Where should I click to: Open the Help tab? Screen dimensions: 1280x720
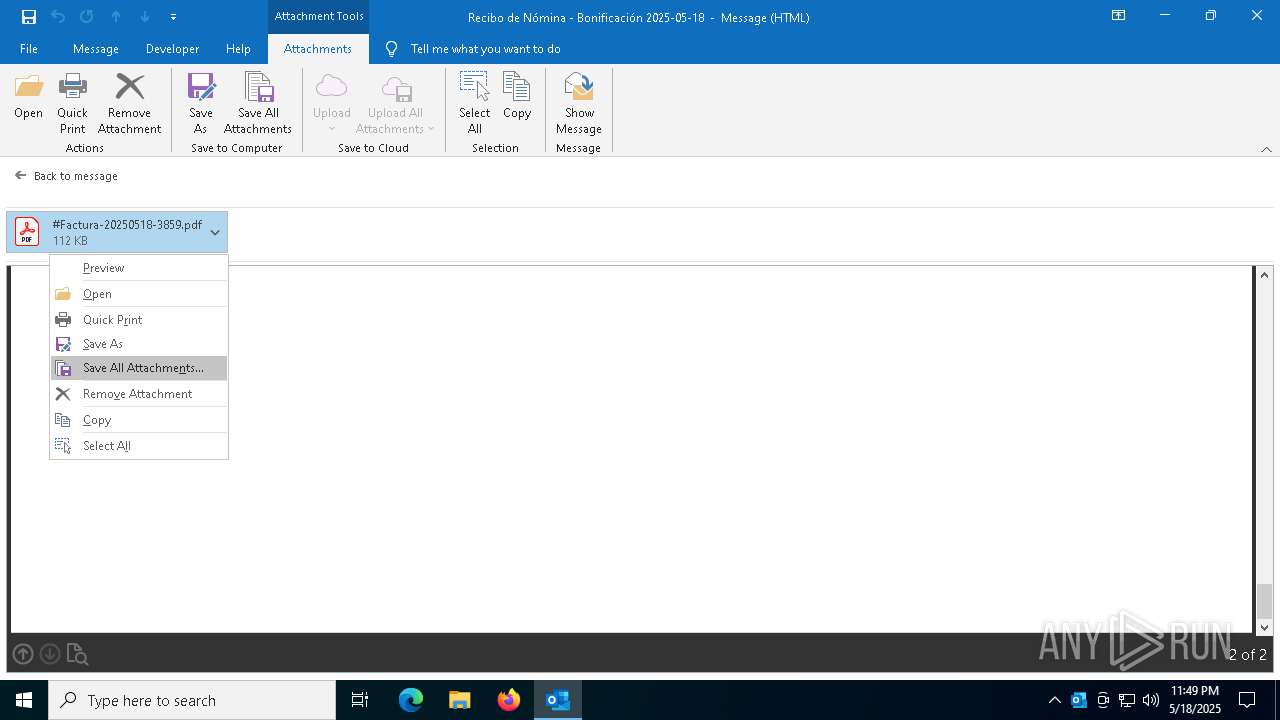click(238, 49)
